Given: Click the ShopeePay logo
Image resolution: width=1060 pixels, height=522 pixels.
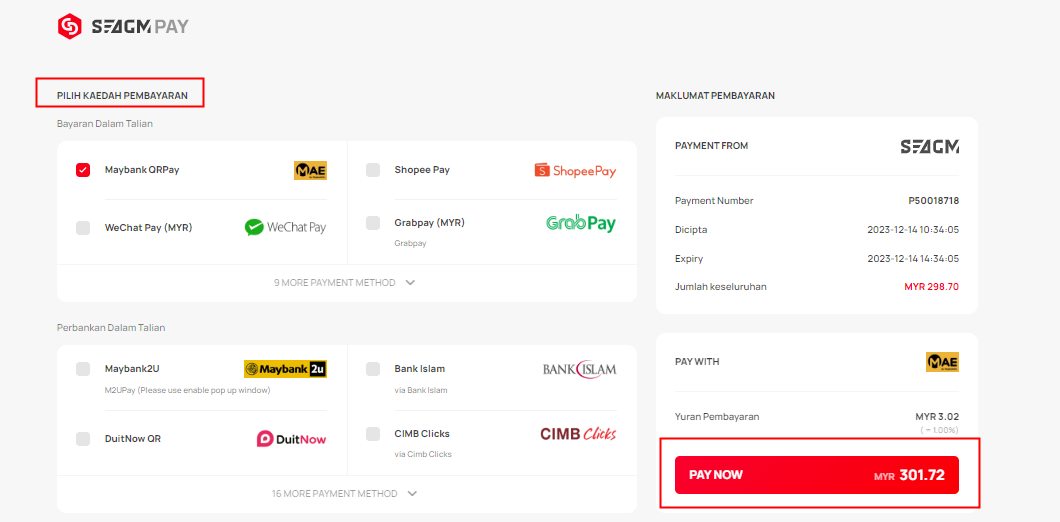Looking at the screenshot, I should pyautogui.click(x=575, y=170).
